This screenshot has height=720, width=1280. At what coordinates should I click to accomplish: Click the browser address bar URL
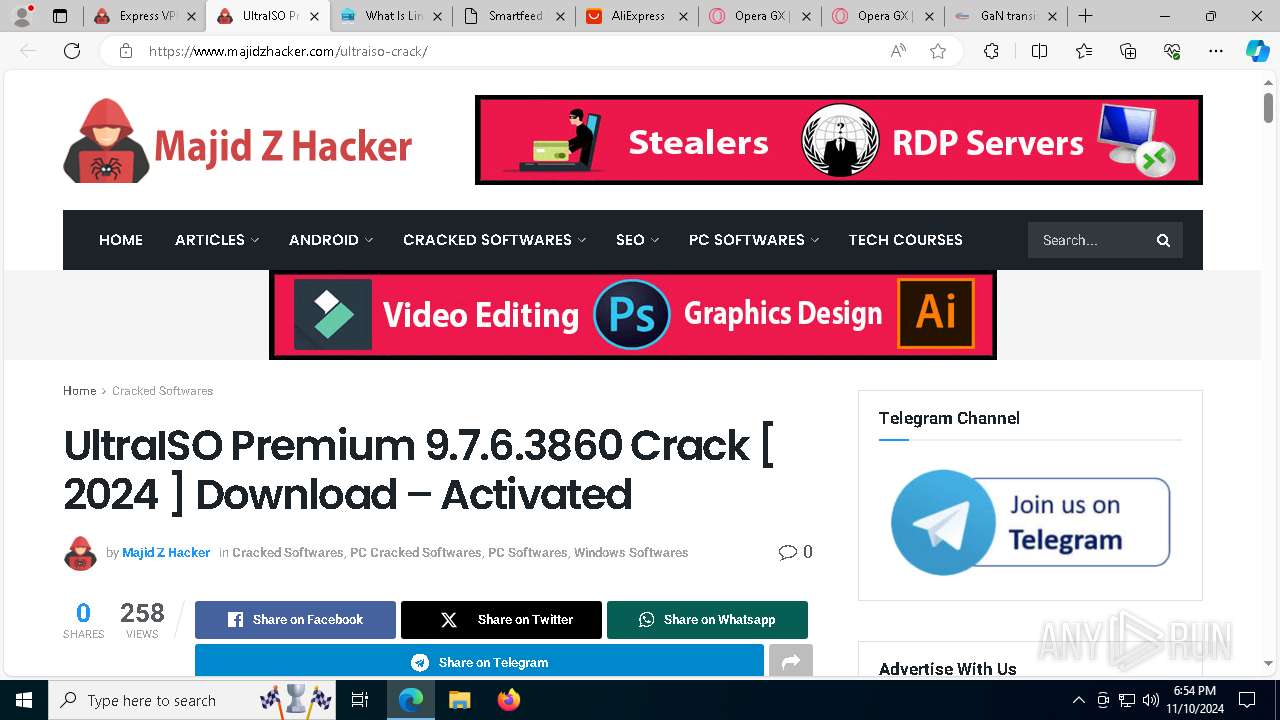click(x=288, y=51)
